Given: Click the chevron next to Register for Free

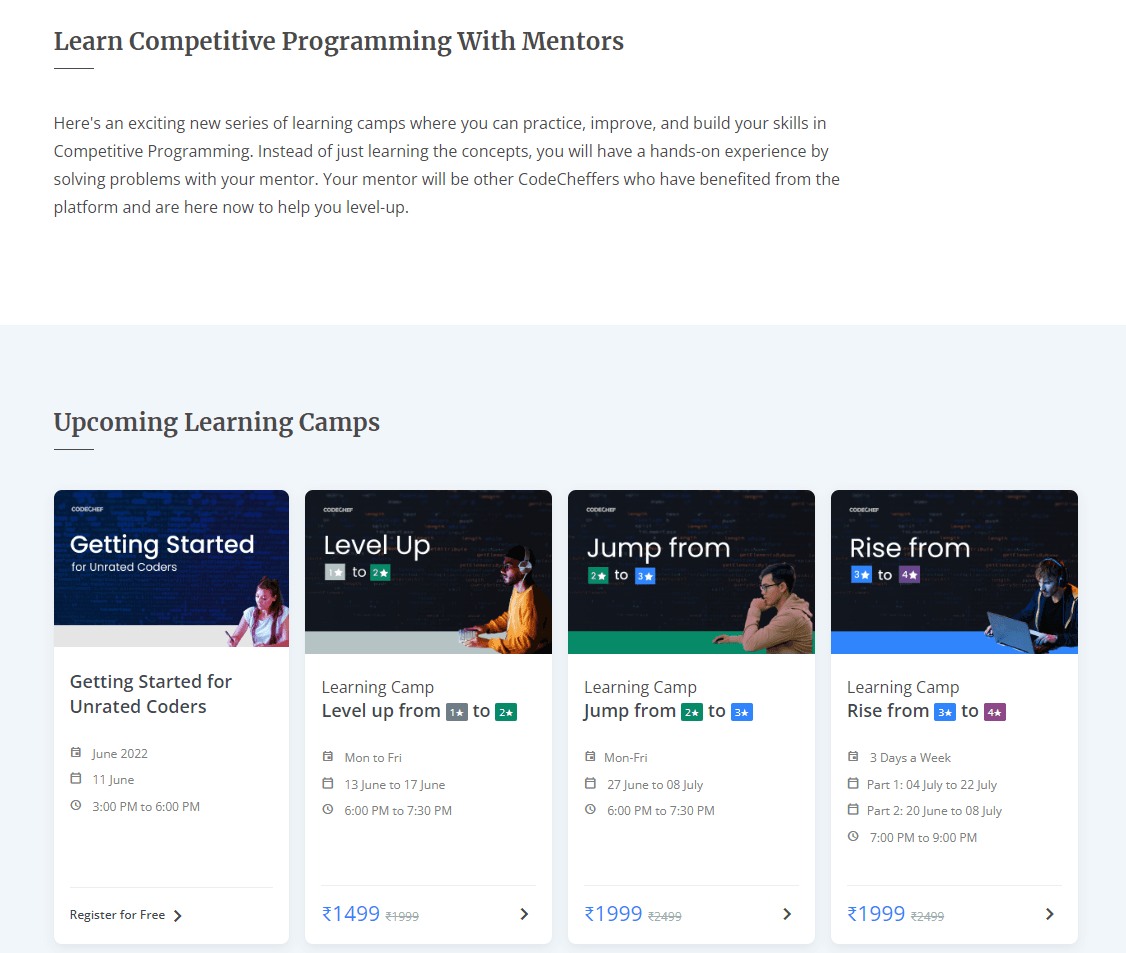Looking at the screenshot, I should coord(177,916).
